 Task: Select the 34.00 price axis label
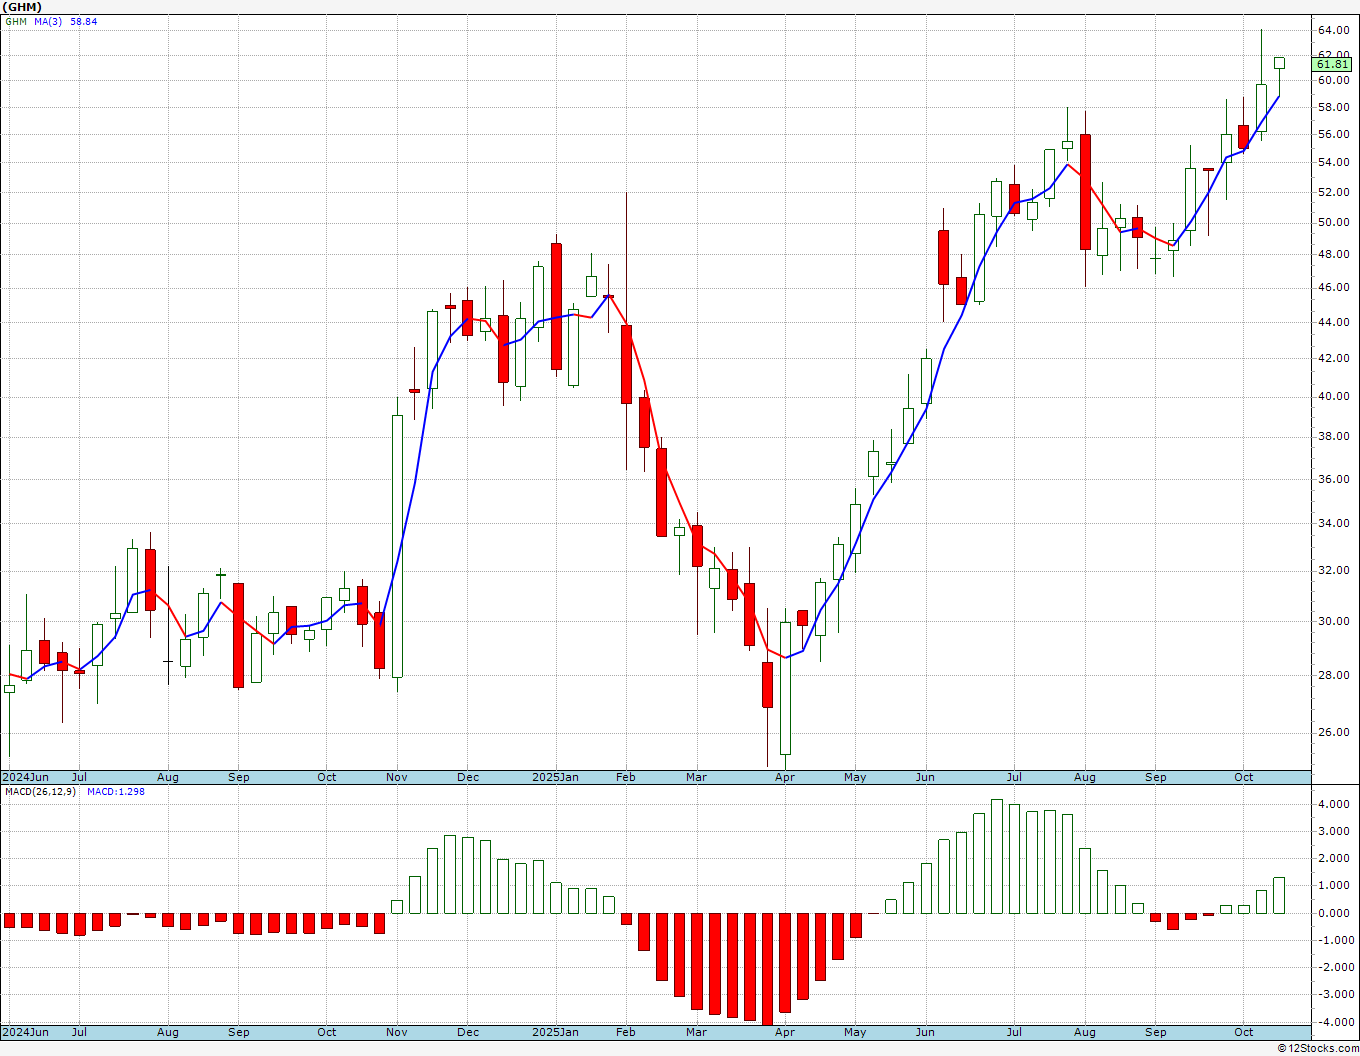[x=1334, y=523]
